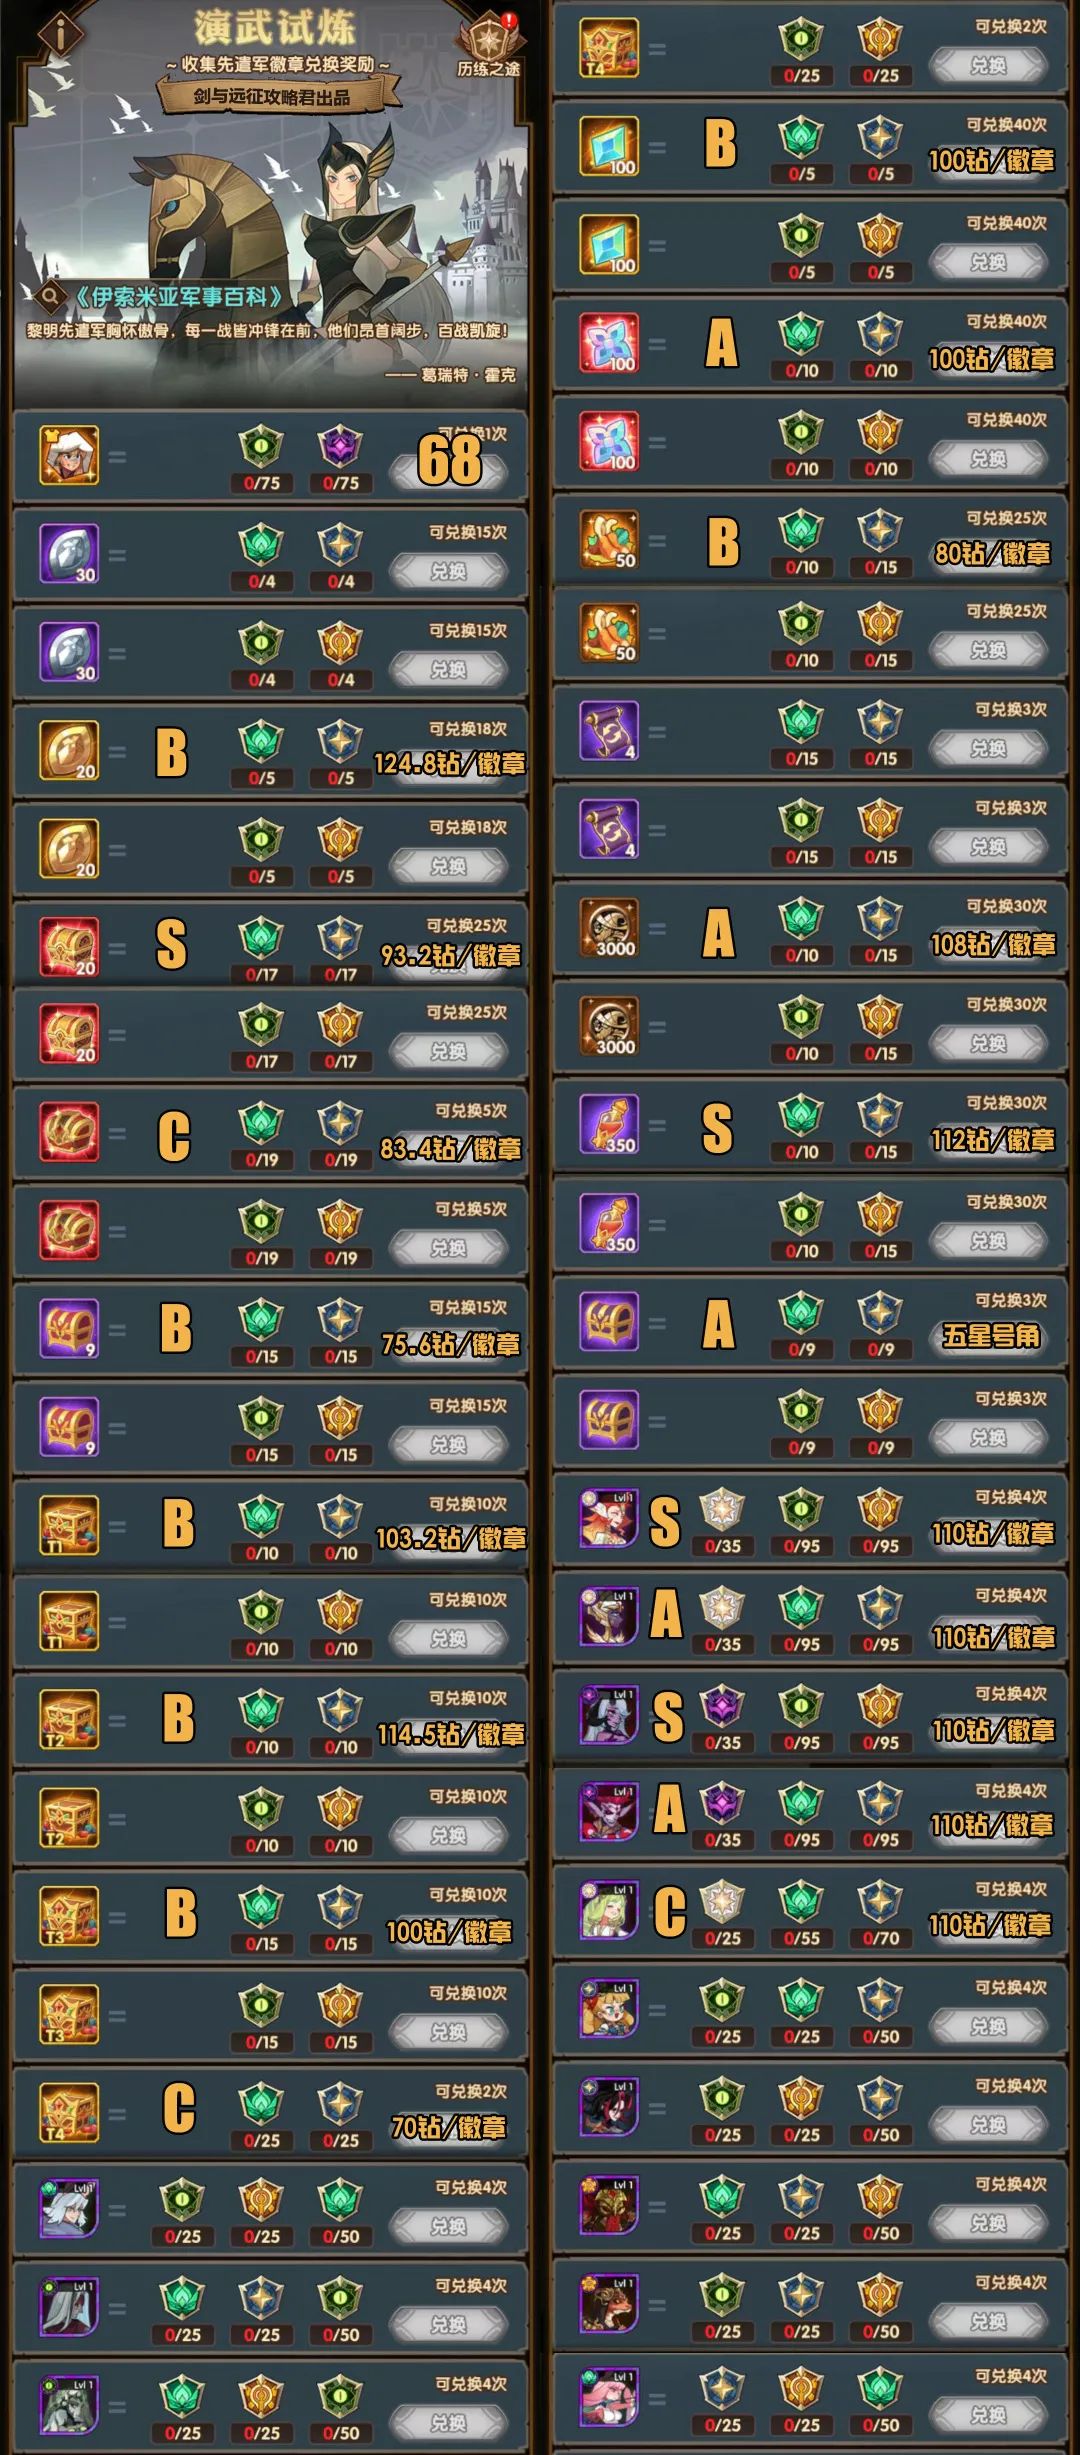Image resolution: width=1080 pixels, height=2455 pixels.
Task: Tap the pink flower 100 card rated A
Action: [x=609, y=343]
